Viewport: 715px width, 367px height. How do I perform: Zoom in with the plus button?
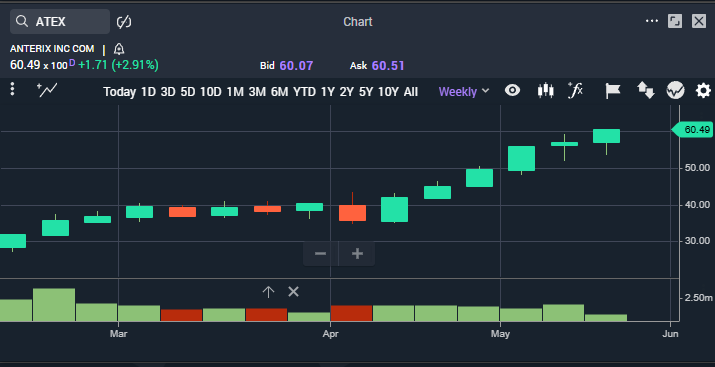point(357,253)
